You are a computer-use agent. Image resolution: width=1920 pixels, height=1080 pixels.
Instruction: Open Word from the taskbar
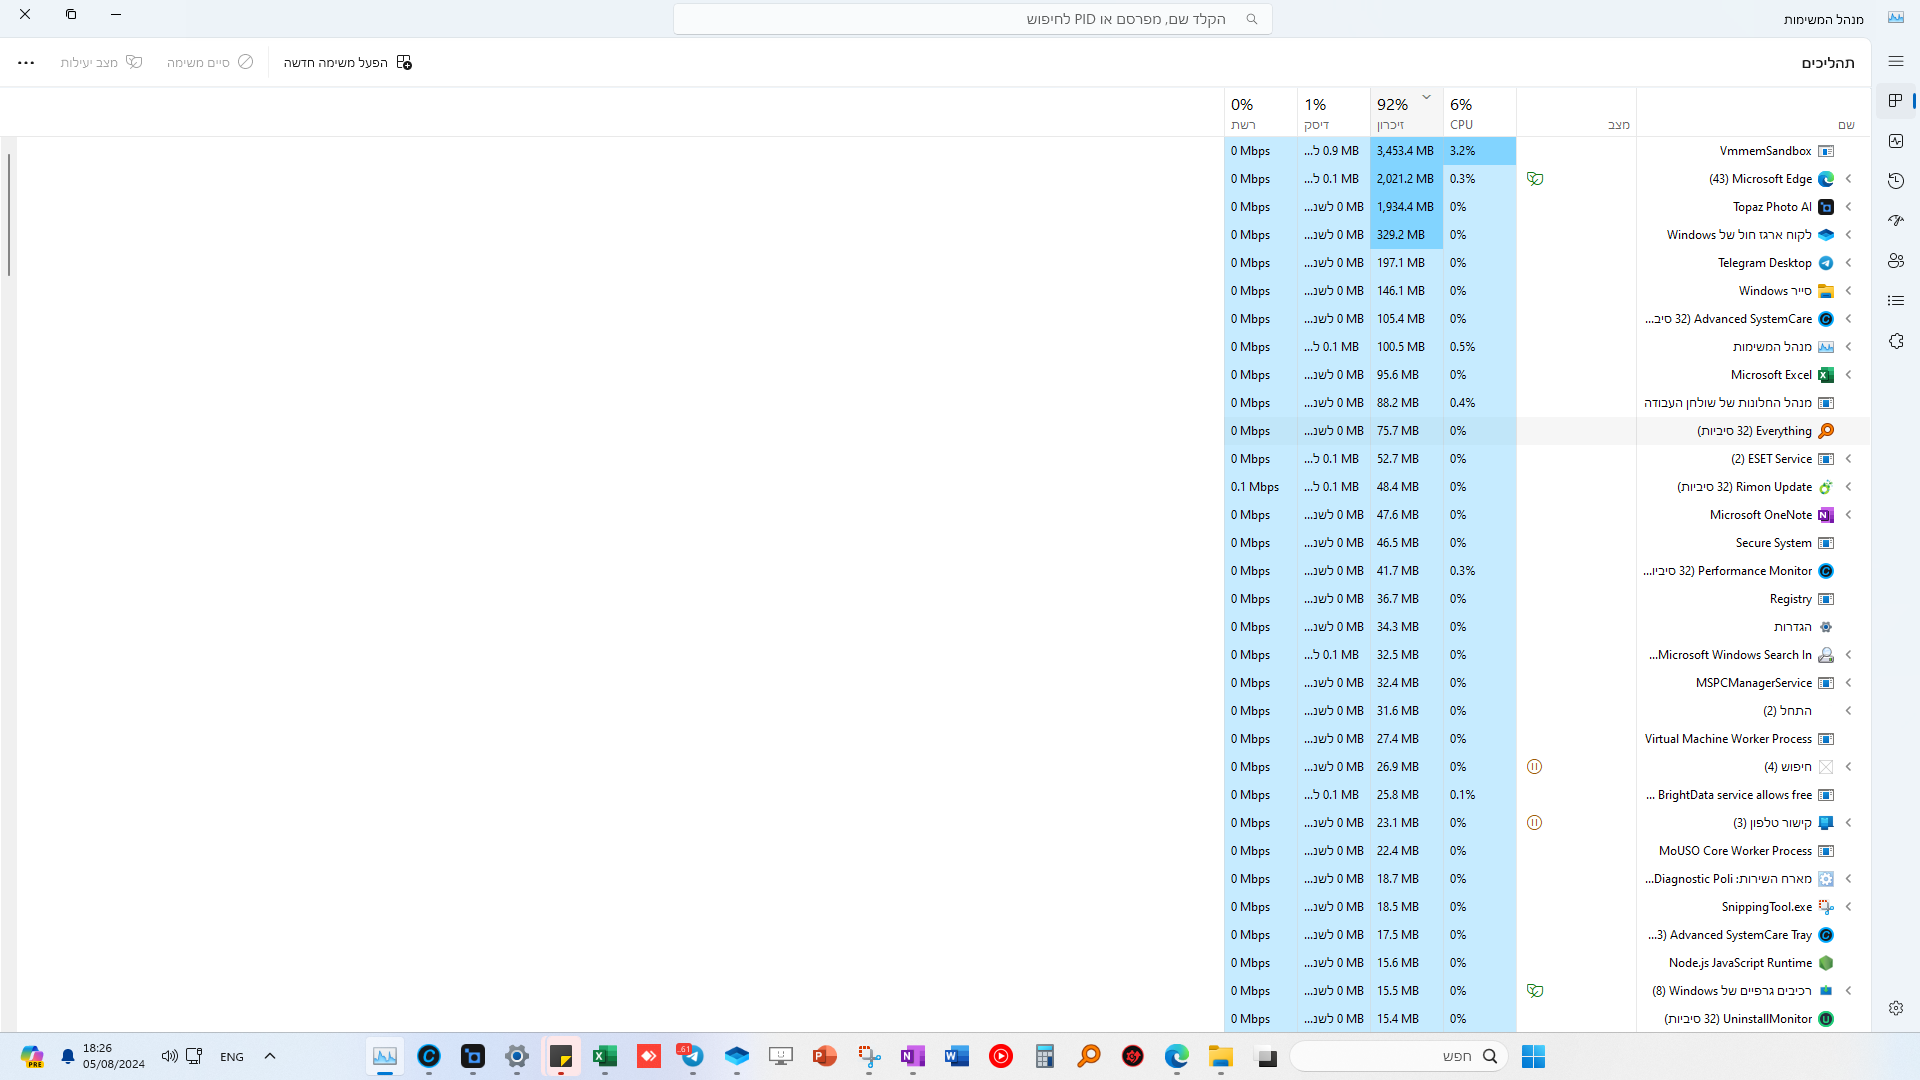[x=957, y=1056]
